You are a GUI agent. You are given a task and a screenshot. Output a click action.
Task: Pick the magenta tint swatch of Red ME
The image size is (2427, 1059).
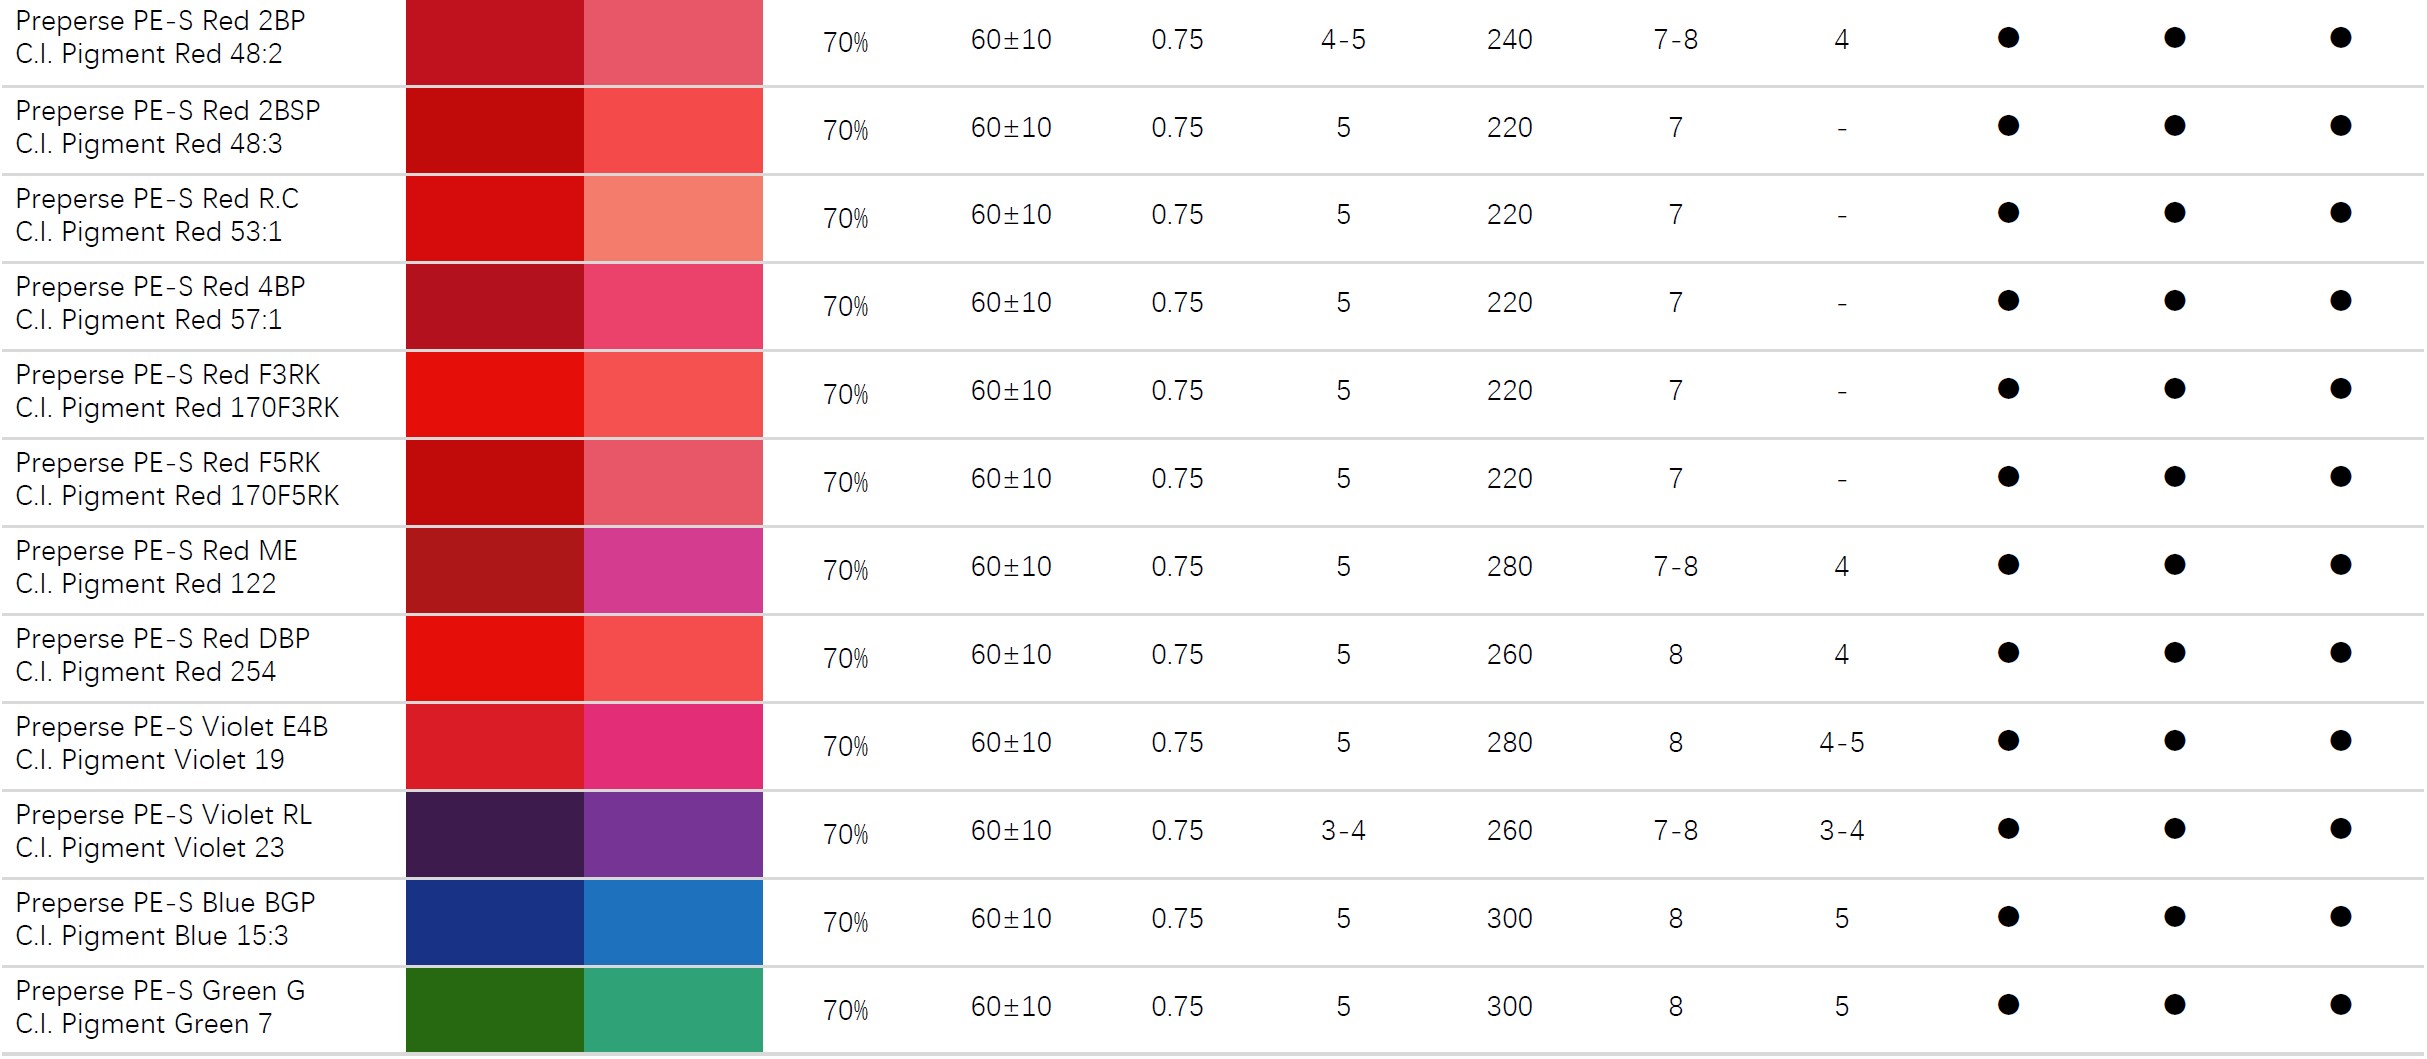point(673,570)
